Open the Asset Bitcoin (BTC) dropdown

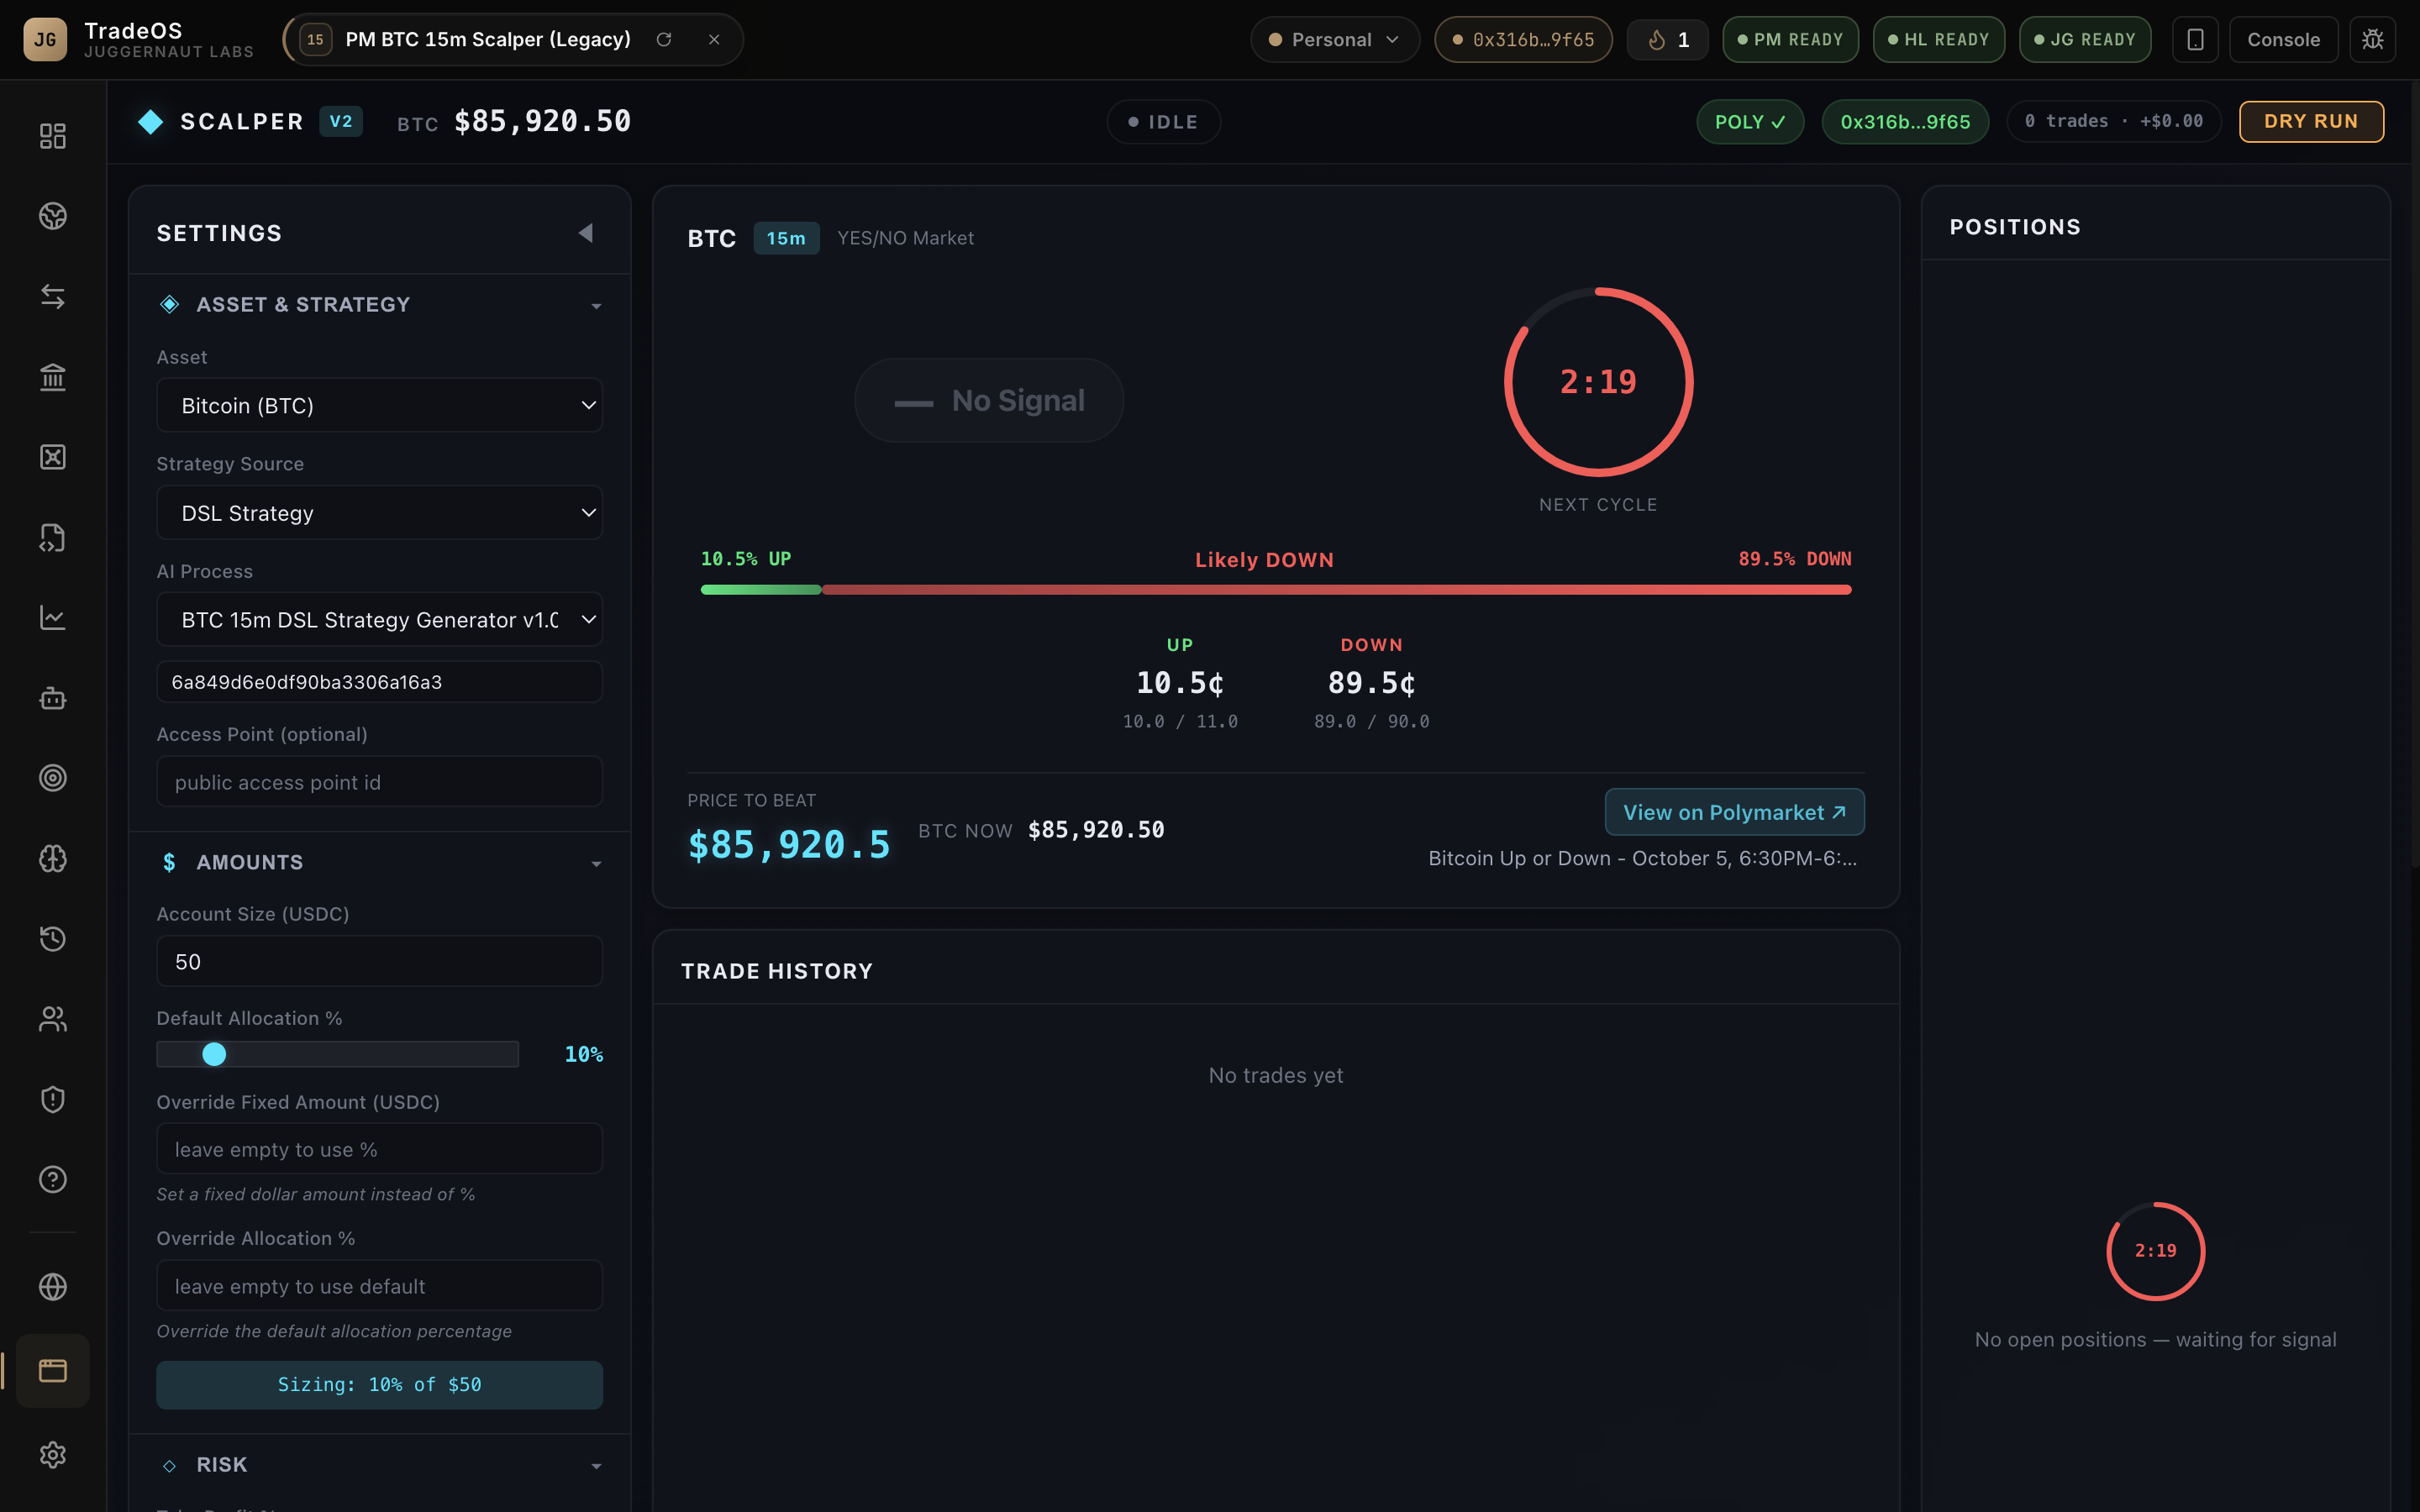[379, 405]
